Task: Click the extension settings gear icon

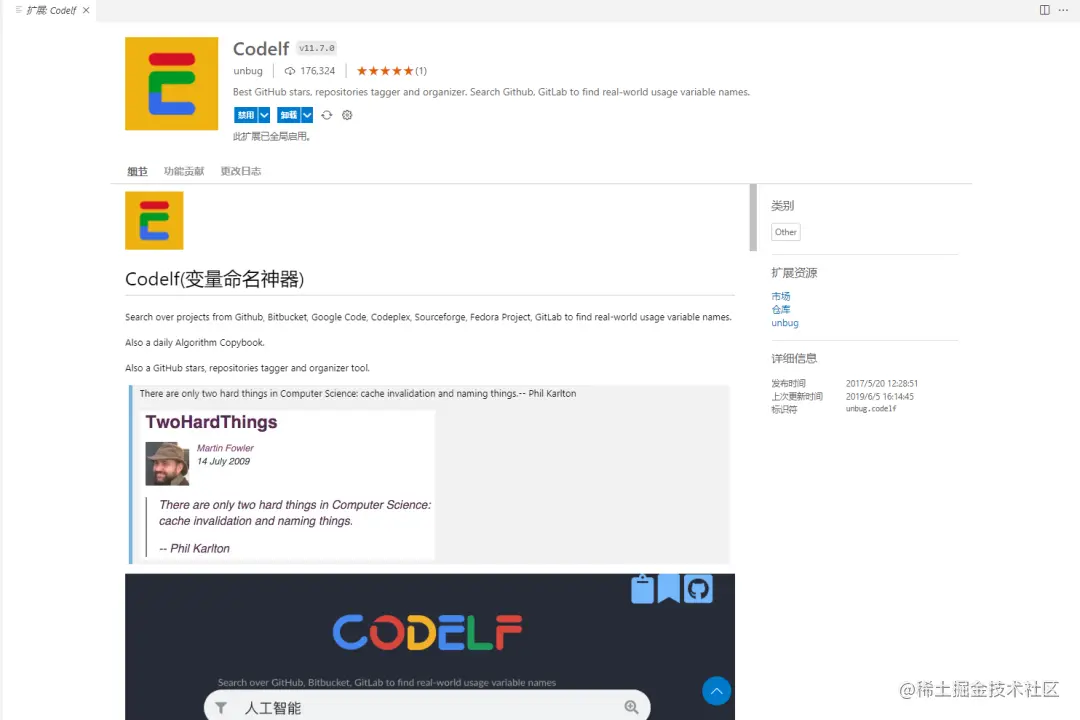Action: pyautogui.click(x=347, y=115)
